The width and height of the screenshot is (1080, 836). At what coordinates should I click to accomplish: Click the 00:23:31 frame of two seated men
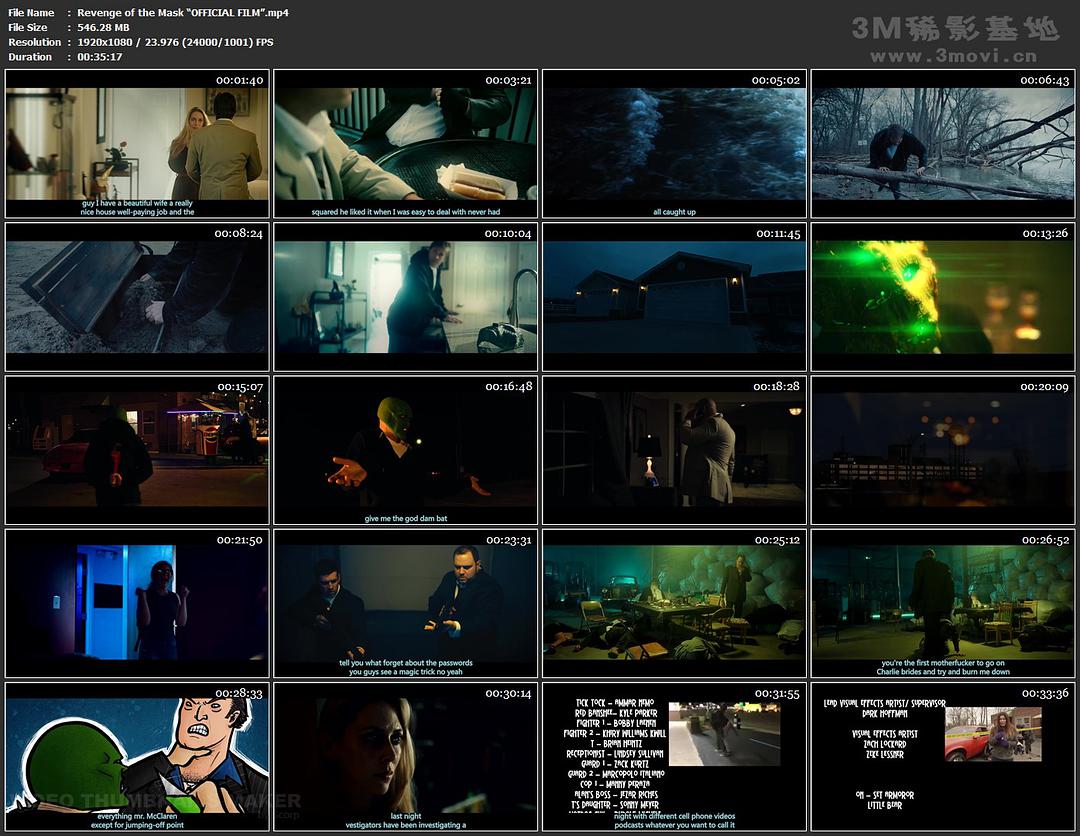tap(405, 603)
